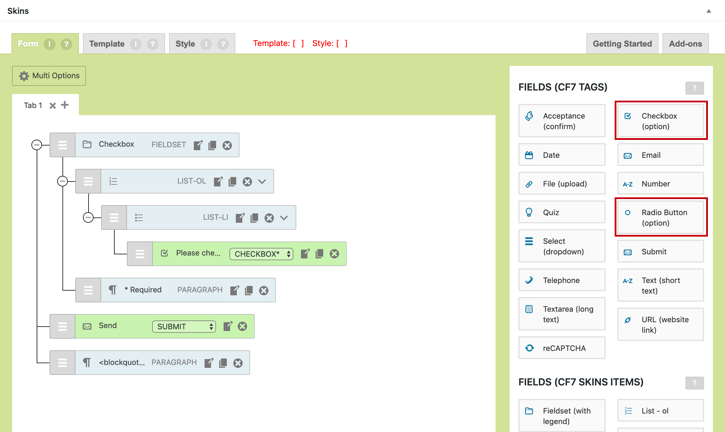Open the CHECKBOX* type dropdown
The image size is (725, 432).
(x=261, y=254)
